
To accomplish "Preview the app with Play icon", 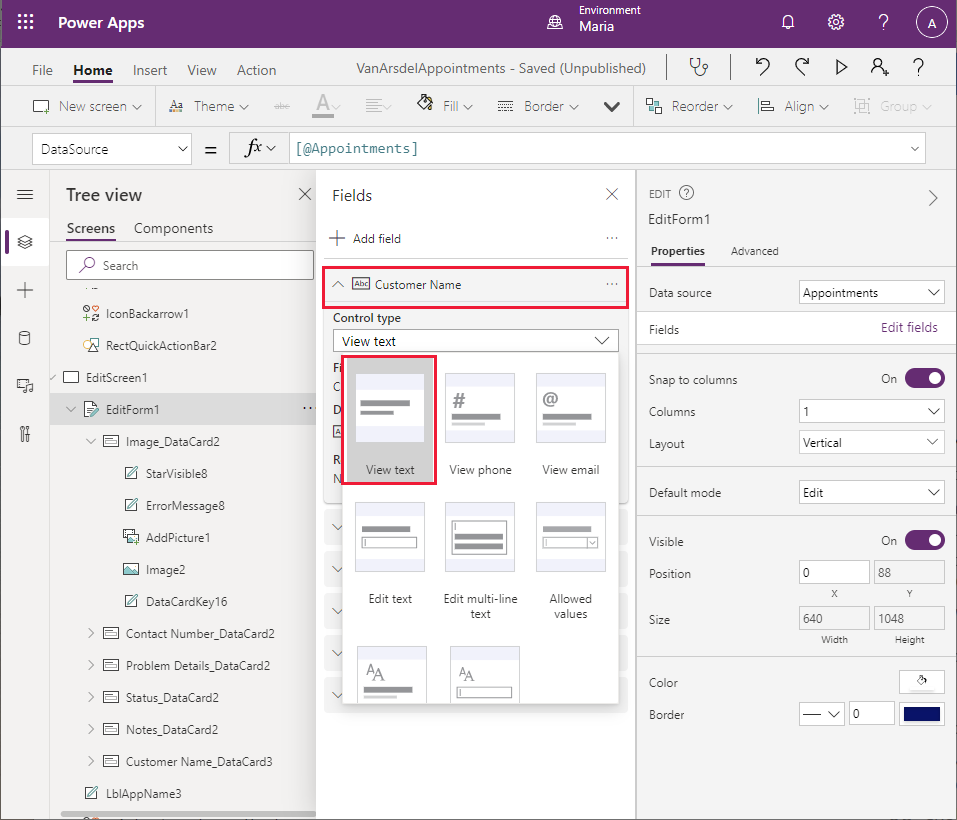I will click(841, 68).
